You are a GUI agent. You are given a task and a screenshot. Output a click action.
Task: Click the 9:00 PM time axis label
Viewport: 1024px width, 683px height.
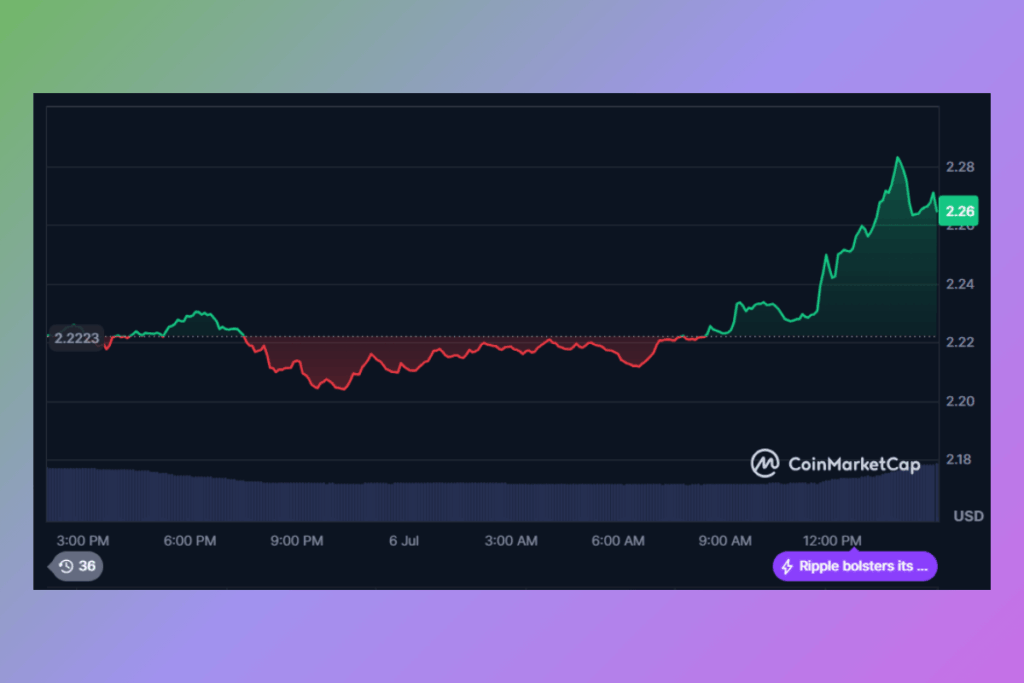point(297,540)
